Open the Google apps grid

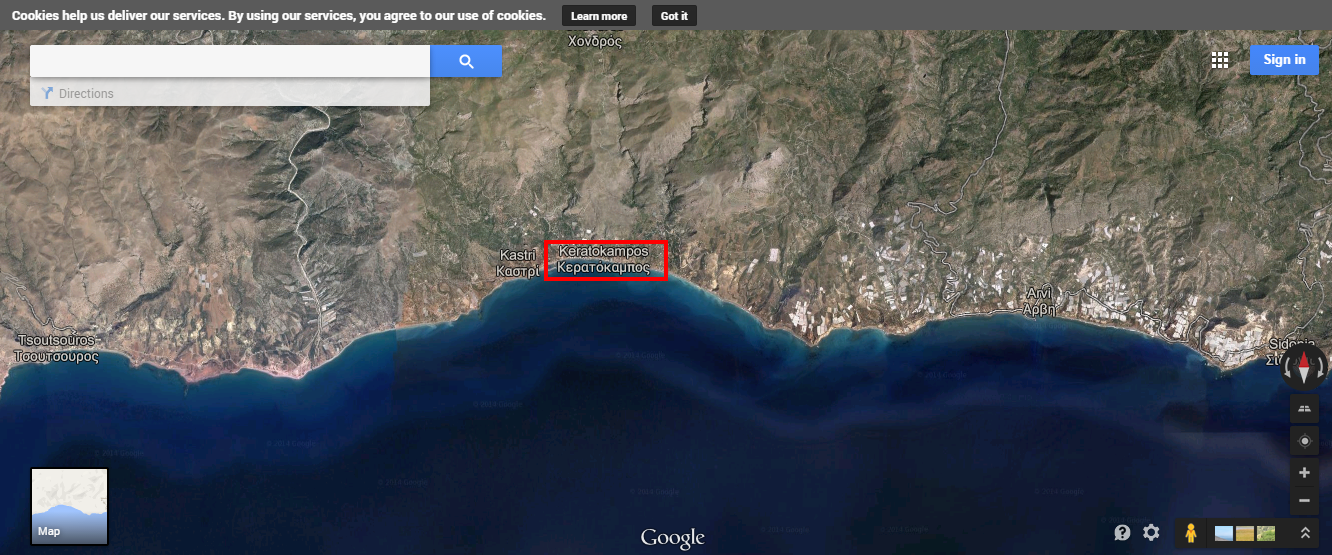pyautogui.click(x=1220, y=60)
